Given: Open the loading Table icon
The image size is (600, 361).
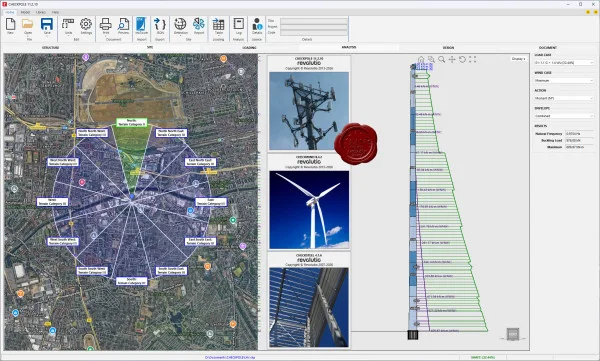Looking at the screenshot, I should (218, 25).
